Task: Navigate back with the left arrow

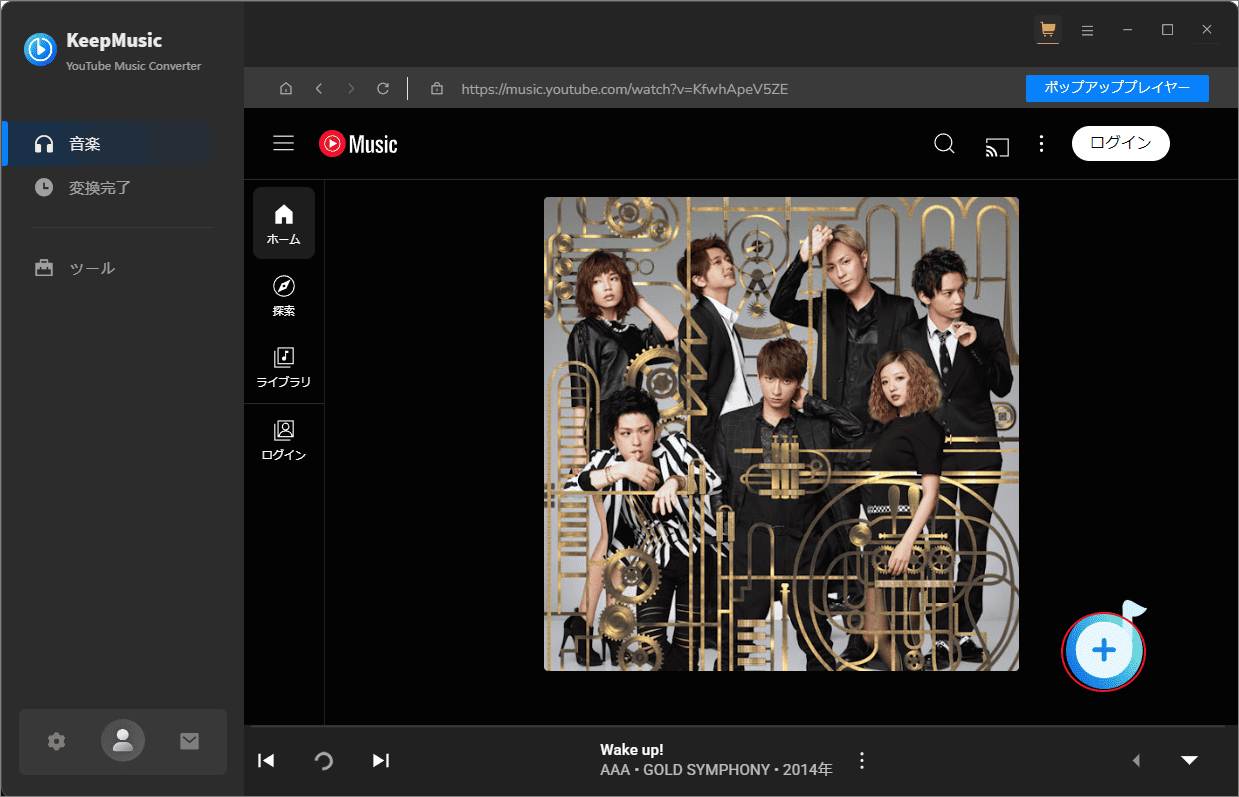Action: (x=318, y=89)
